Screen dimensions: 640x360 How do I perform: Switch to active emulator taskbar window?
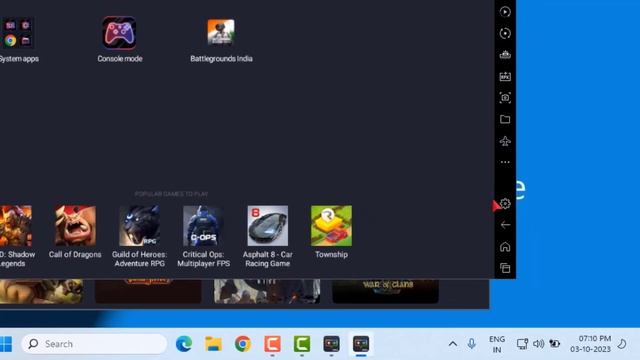(x=361, y=344)
